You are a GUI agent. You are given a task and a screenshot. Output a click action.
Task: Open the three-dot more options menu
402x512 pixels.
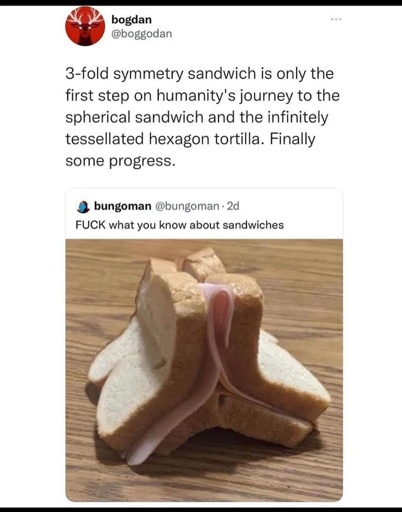coord(336,20)
